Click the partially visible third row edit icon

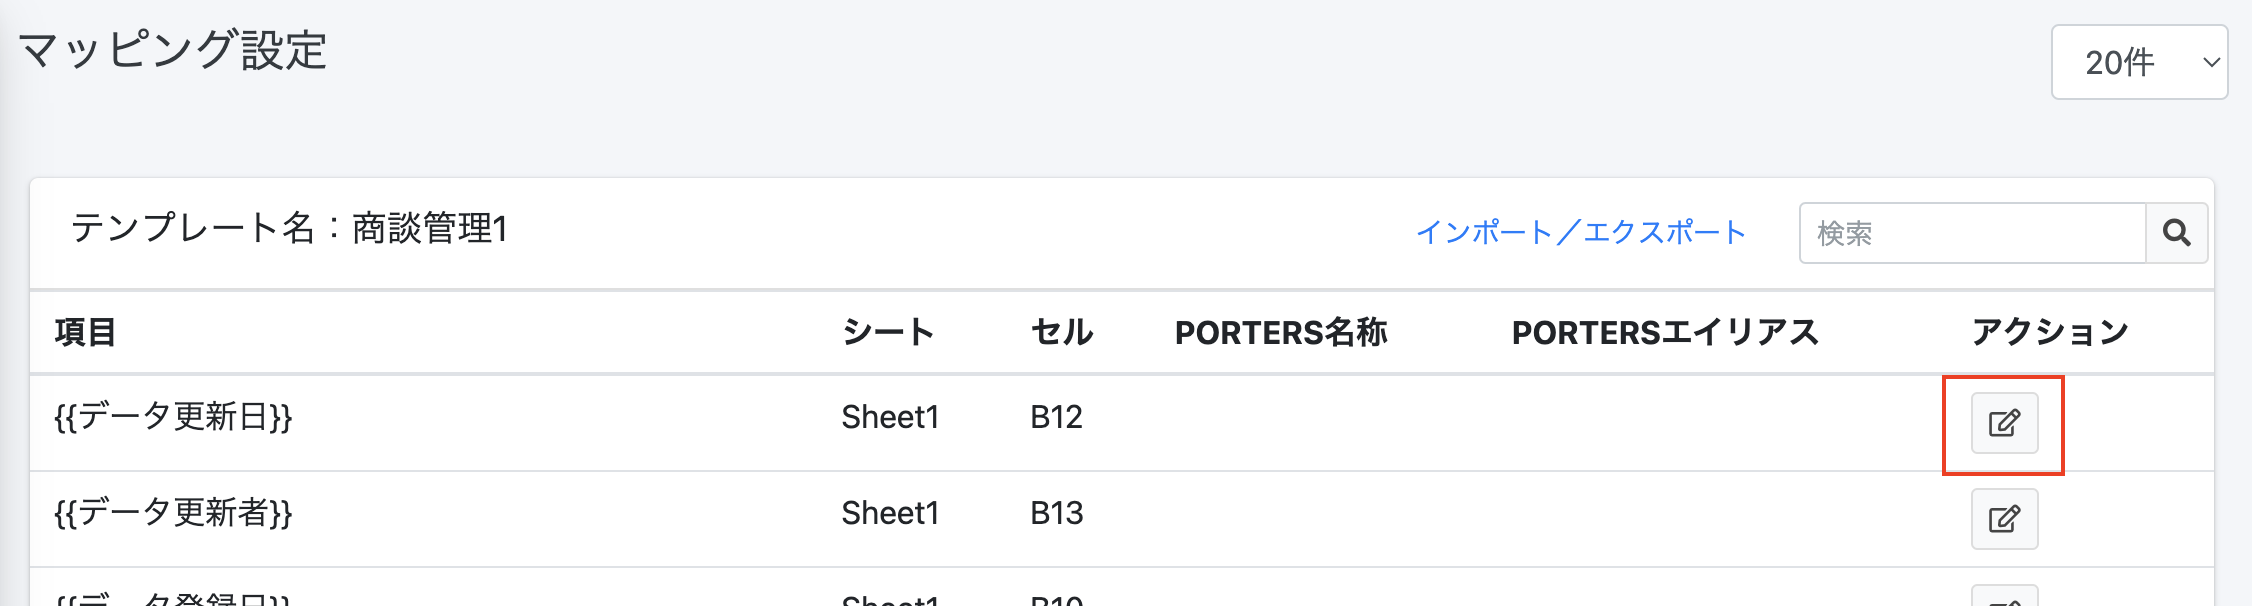[x=2004, y=598]
